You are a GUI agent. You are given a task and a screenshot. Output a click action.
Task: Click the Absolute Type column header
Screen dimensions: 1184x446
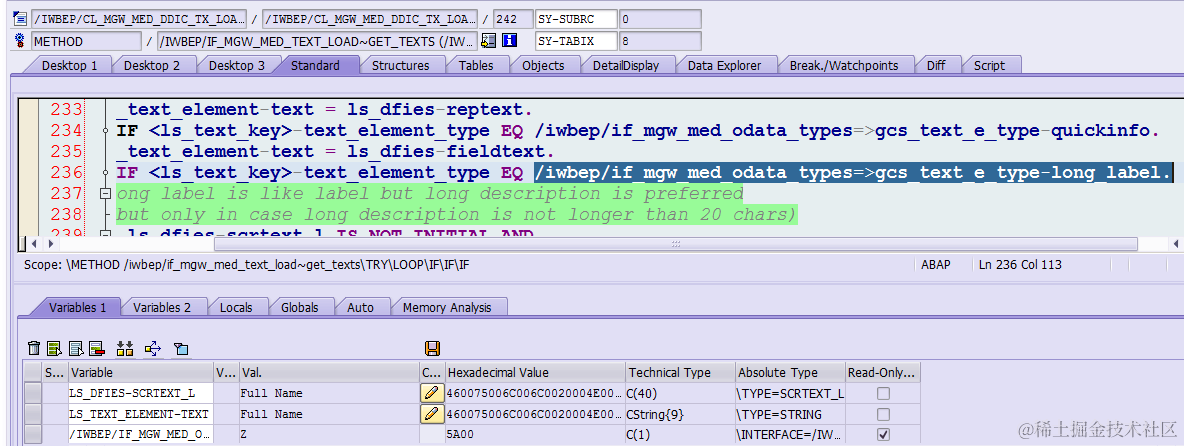(790, 372)
